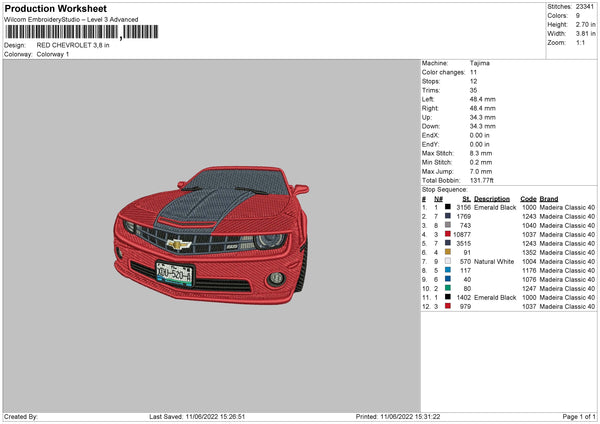This screenshot has width=600, height=424.
Task: Click the red Chevrolet car design preview
Action: coord(212,236)
